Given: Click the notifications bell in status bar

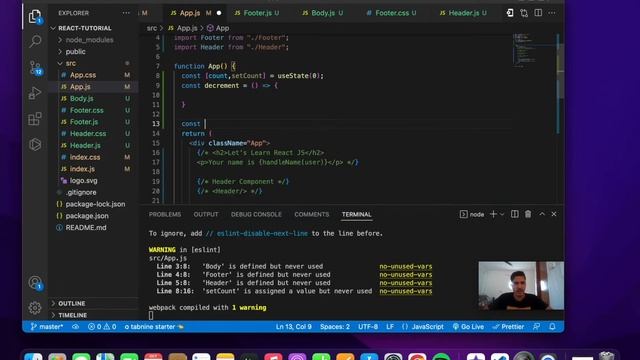Looking at the screenshot, I should pos(552,327).
